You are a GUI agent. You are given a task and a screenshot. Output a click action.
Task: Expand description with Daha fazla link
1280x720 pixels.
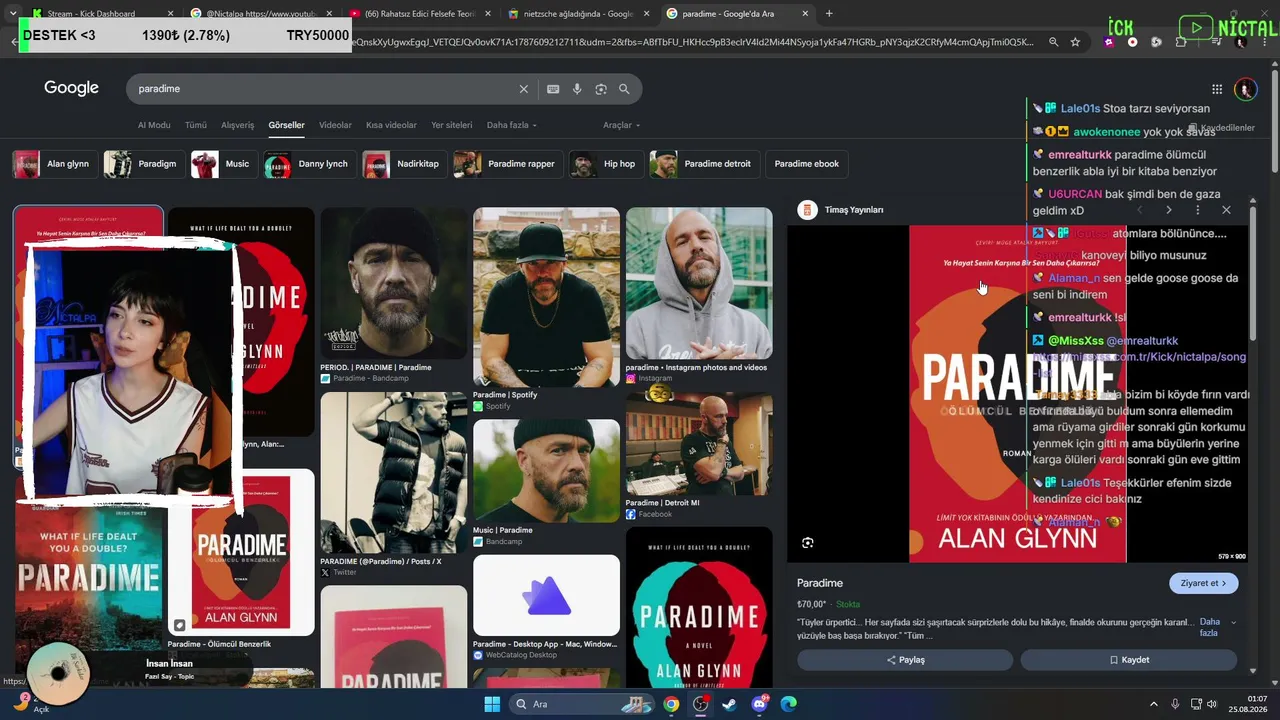[1216, 627]
